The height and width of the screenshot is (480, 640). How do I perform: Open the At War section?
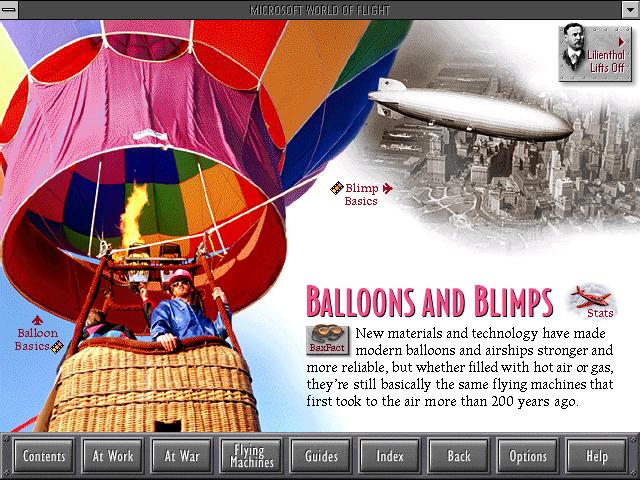[x=182, y=456]
